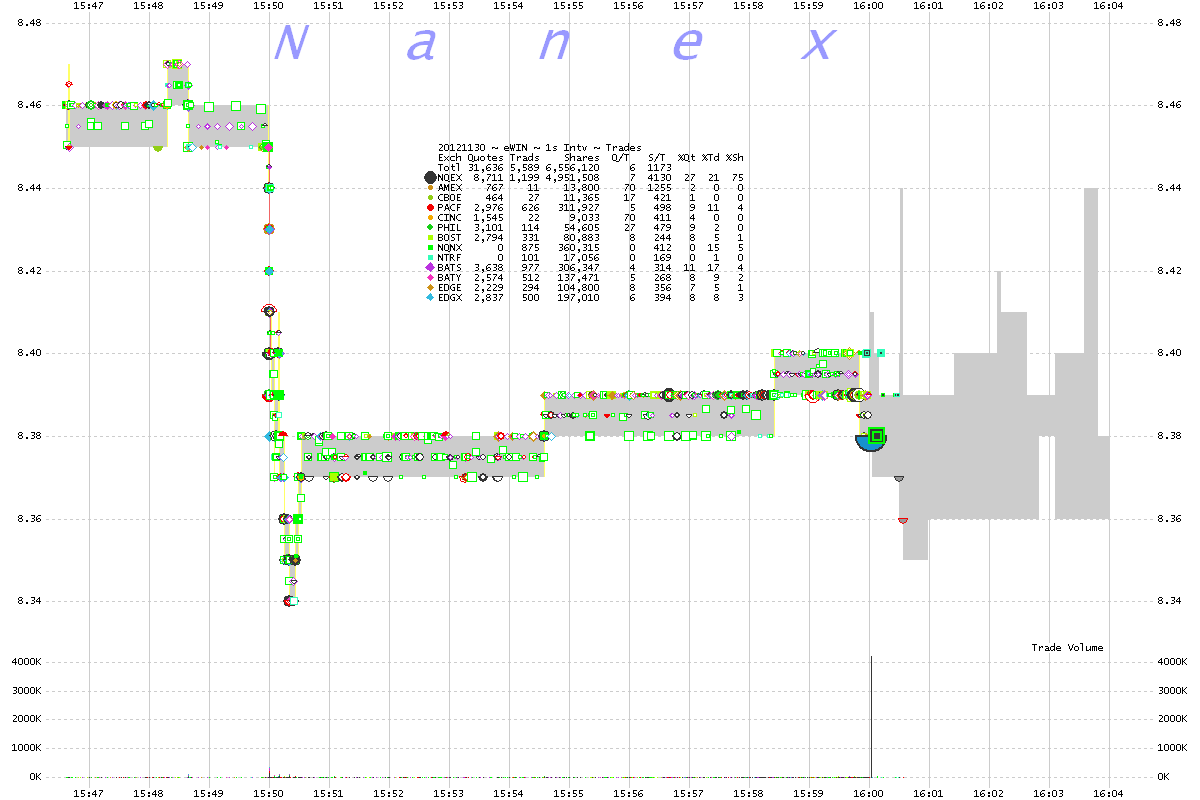Click NQEX shares value 4,951,508
The height and width of the screenshot is (800, 1200).
573,178
